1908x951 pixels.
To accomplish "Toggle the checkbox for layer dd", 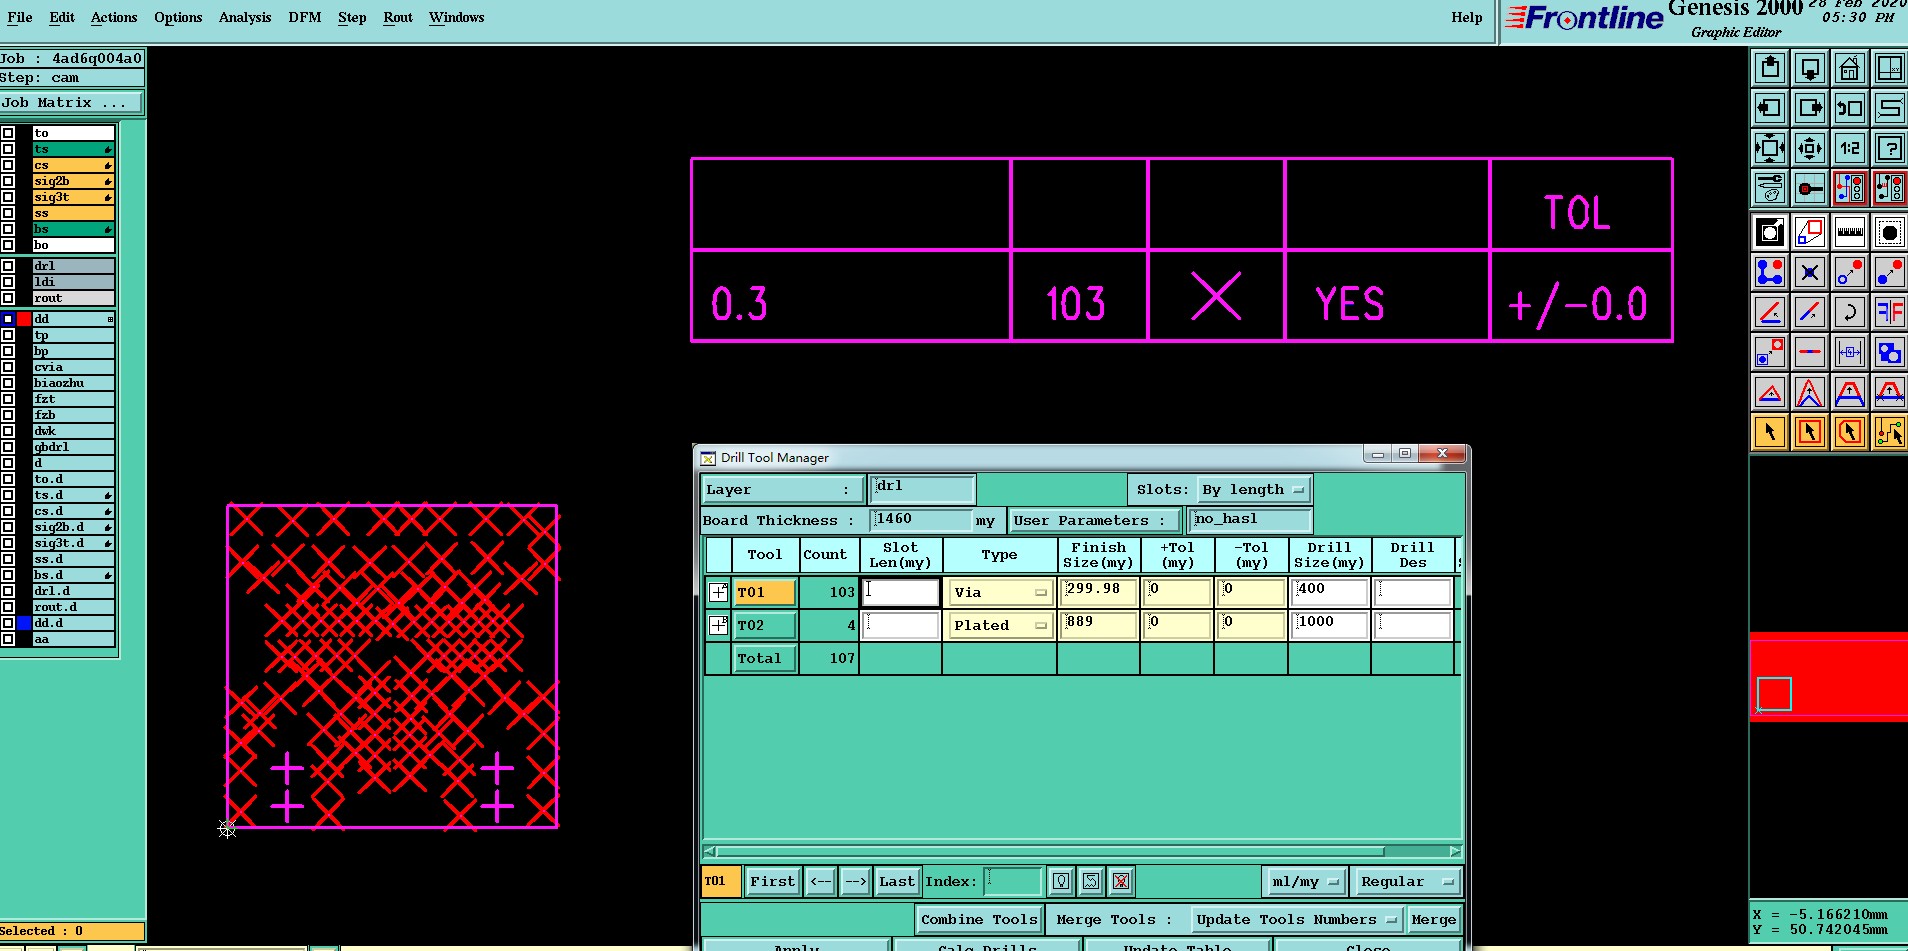I will click(x=8, y=319).
